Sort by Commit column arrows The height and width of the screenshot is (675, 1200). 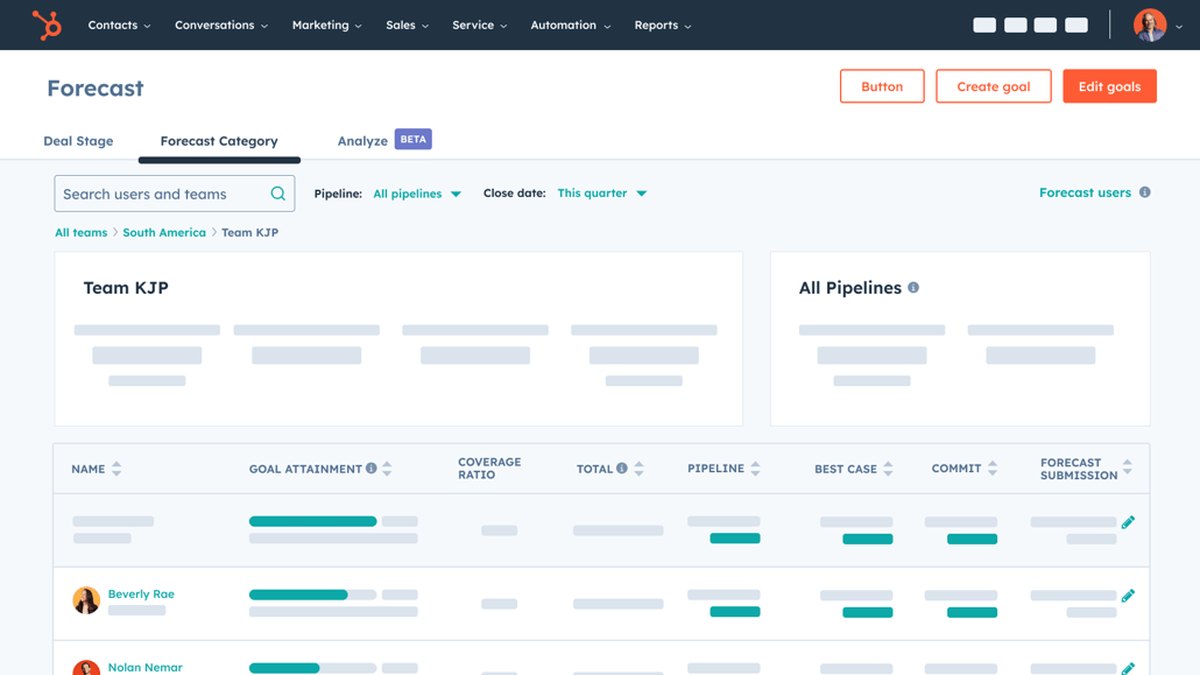(992, 468)
